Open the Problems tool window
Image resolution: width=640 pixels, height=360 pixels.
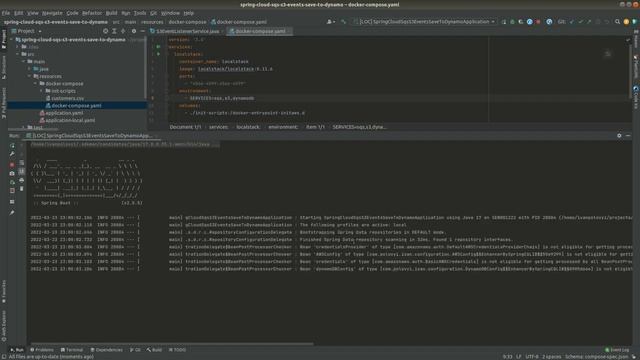point(42,350)
